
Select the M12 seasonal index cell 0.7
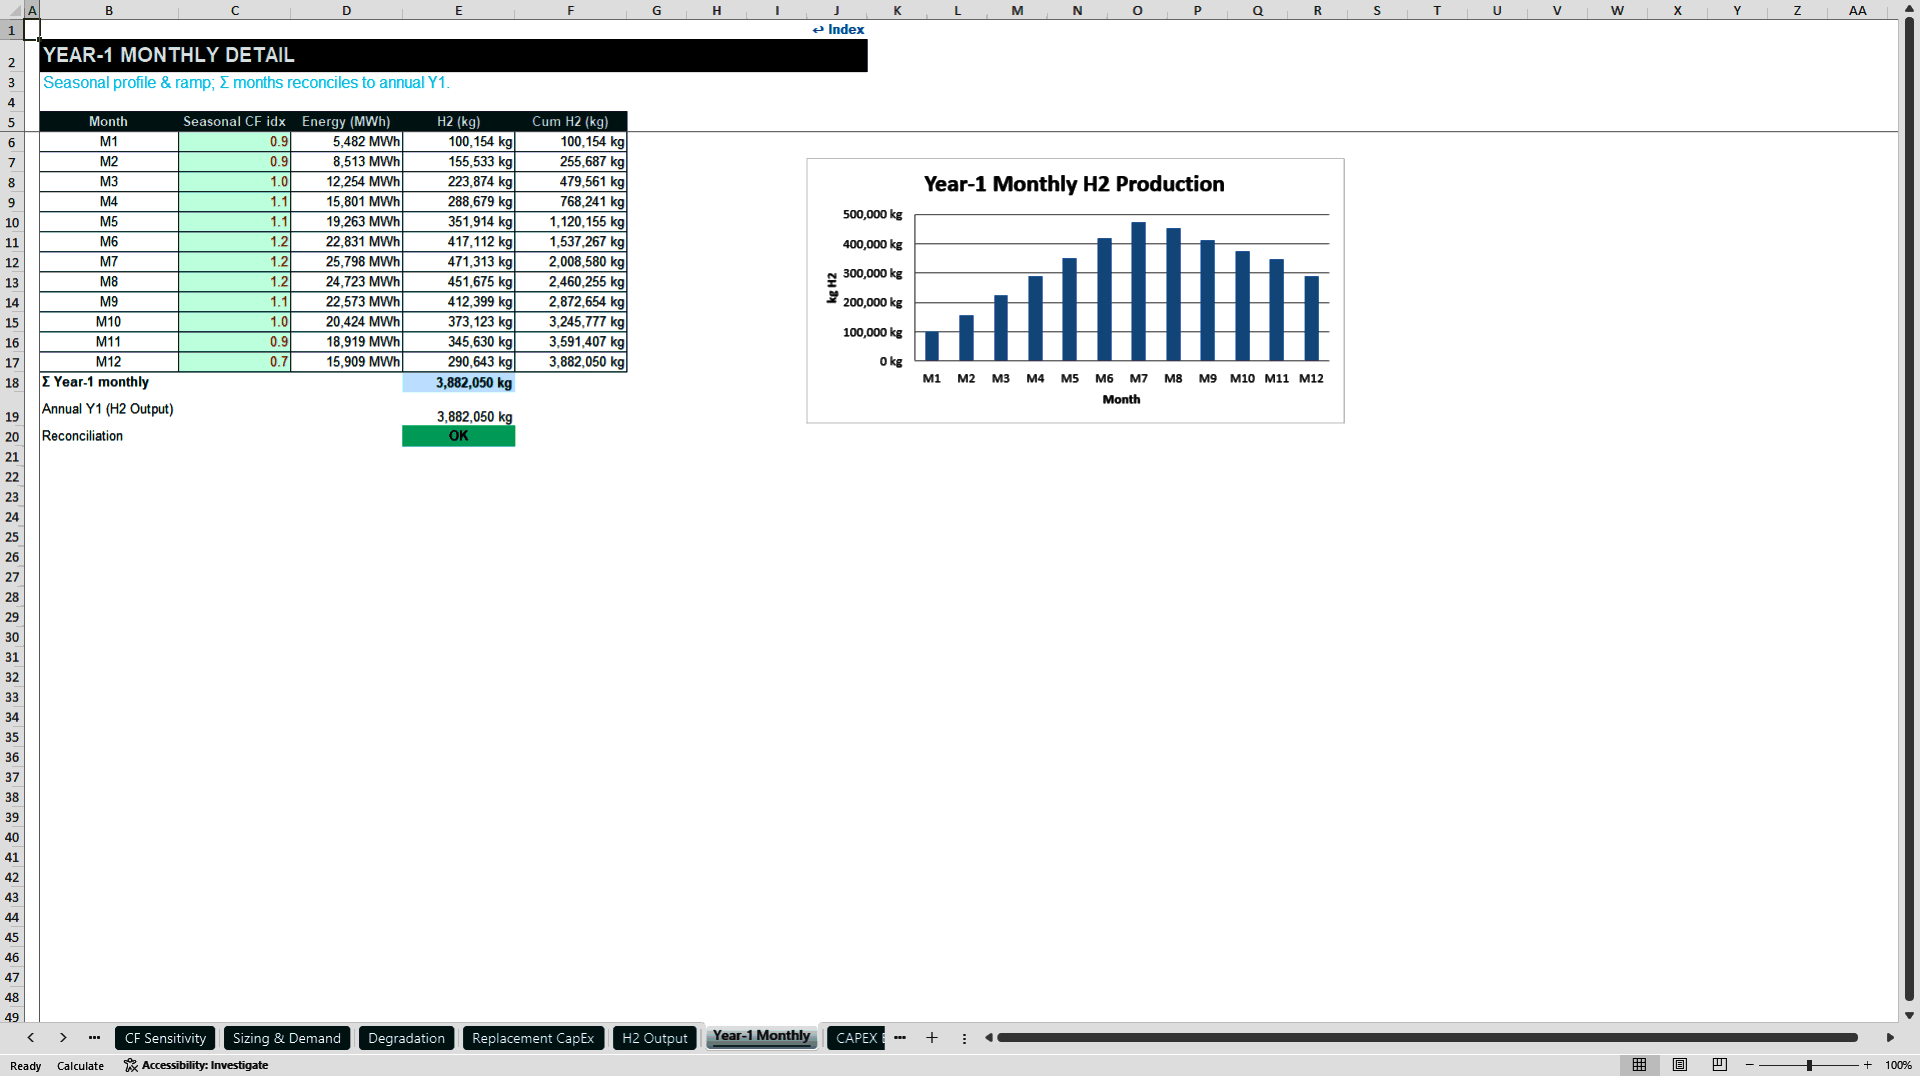pyautogui.click(x=235, y=362)
